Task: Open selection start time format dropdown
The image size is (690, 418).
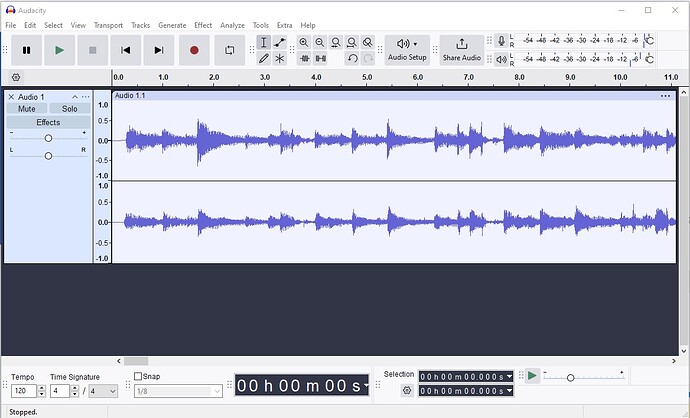Action: coord(509,377)
